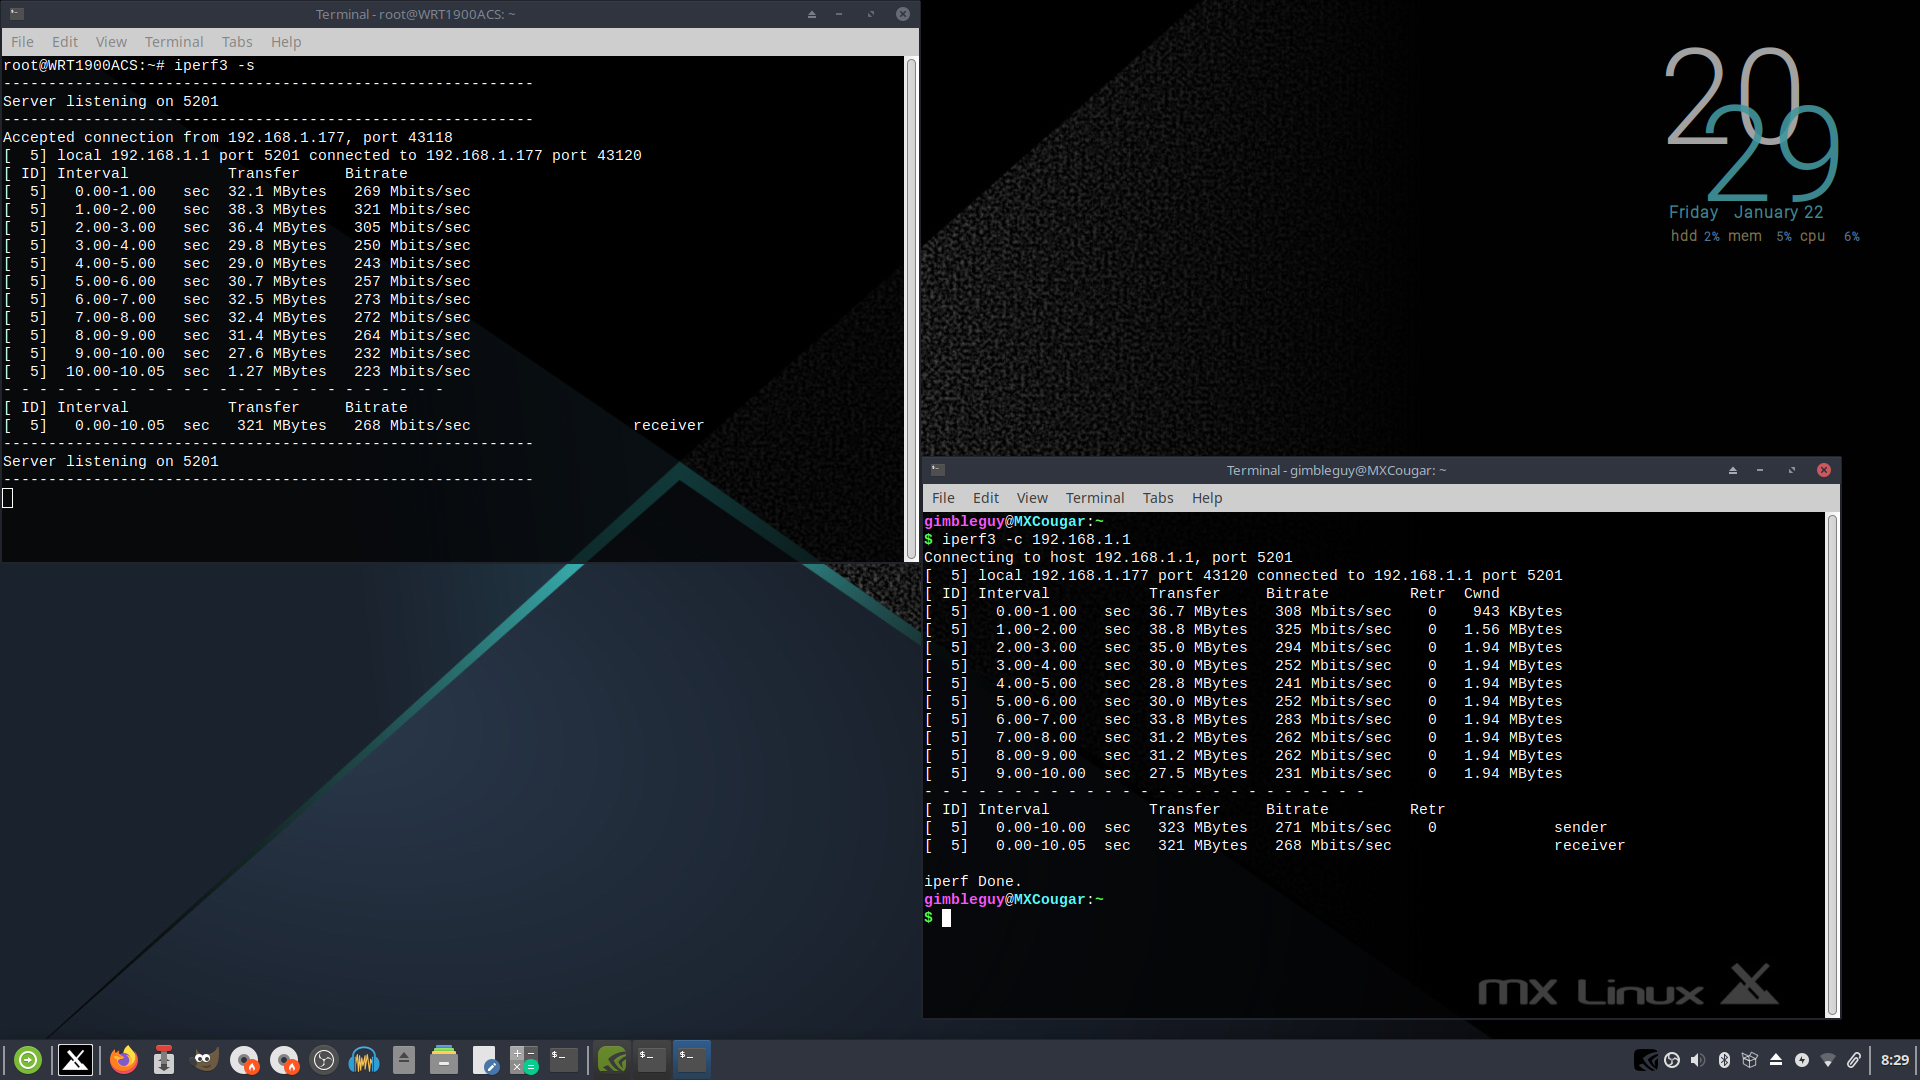Click the volume speaker tray icon
This screenshot has height=1080, width=1920.
click(1698, 1060)
